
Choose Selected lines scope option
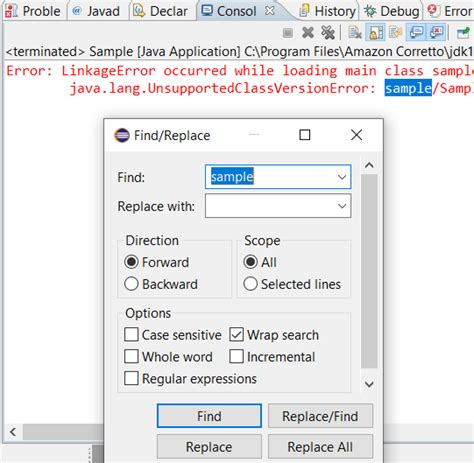tap(250, 284)
